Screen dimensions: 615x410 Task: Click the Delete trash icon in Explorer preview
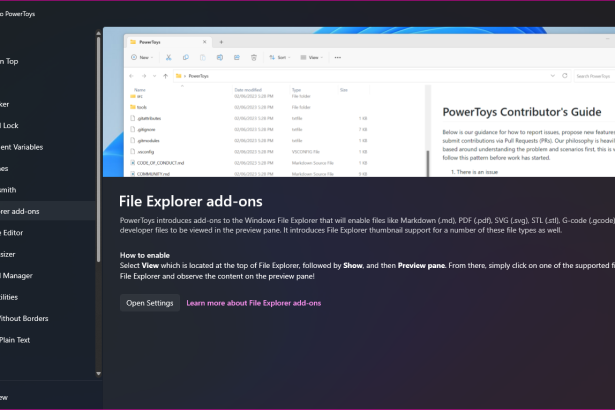(254, 57)
